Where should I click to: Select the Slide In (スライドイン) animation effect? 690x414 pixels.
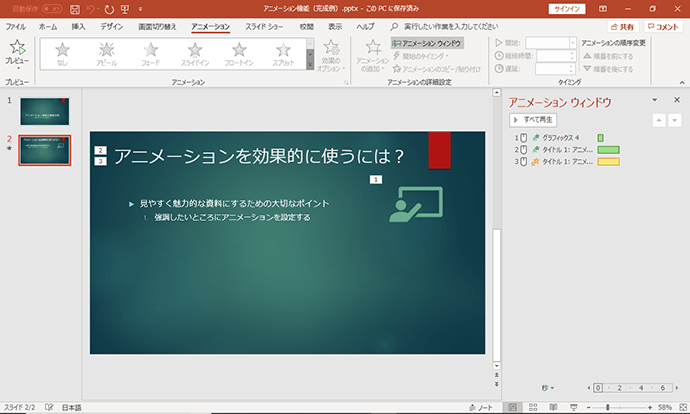click(x=195, y=54)
